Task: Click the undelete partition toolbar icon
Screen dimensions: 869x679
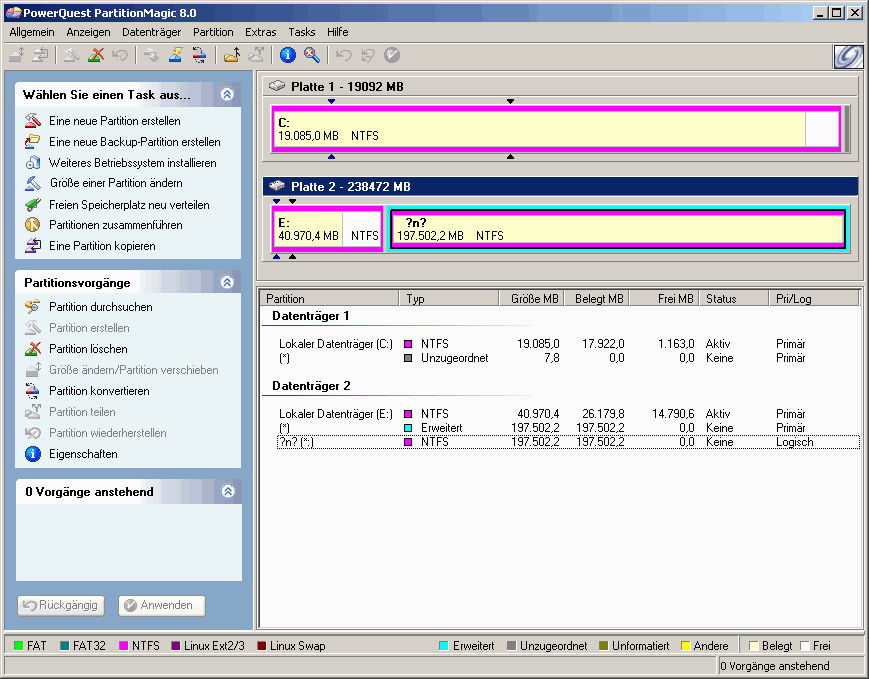Action: click(120, 55)
